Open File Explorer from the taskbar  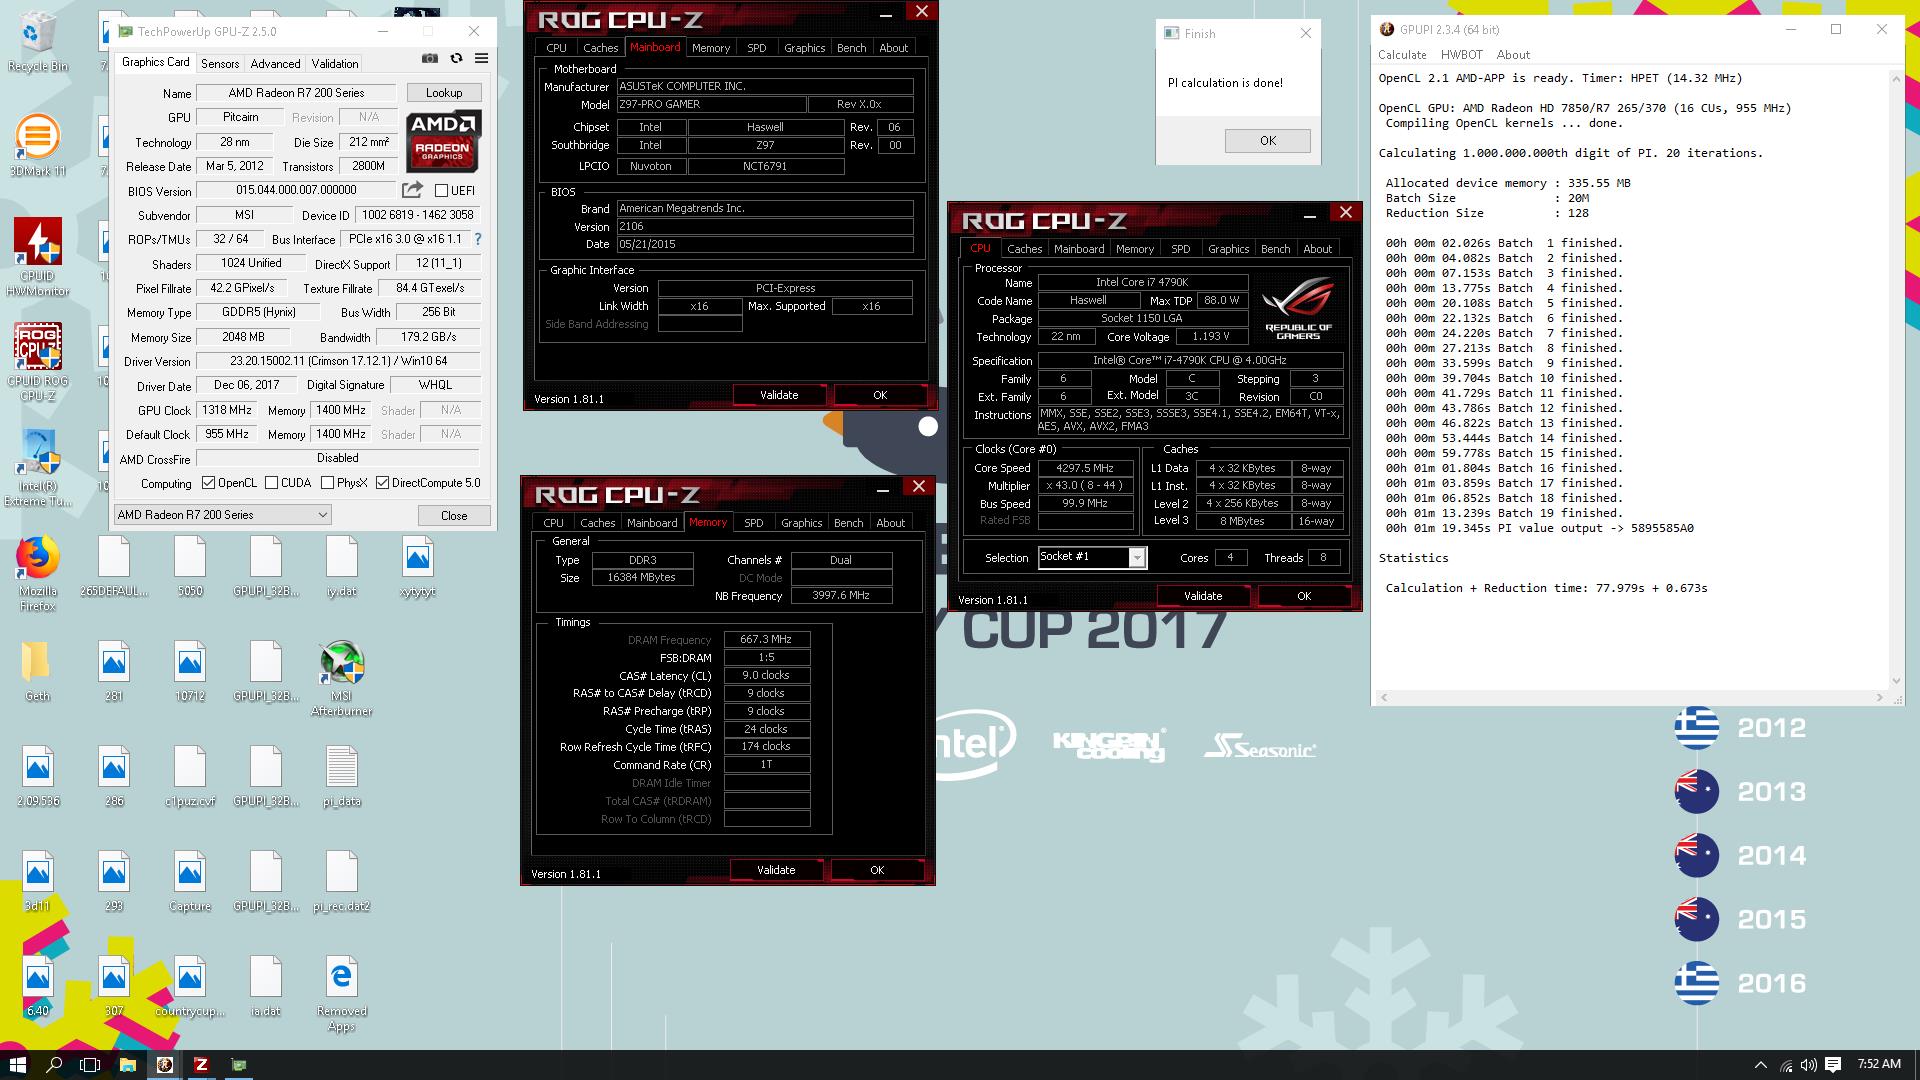point(127,1065)
